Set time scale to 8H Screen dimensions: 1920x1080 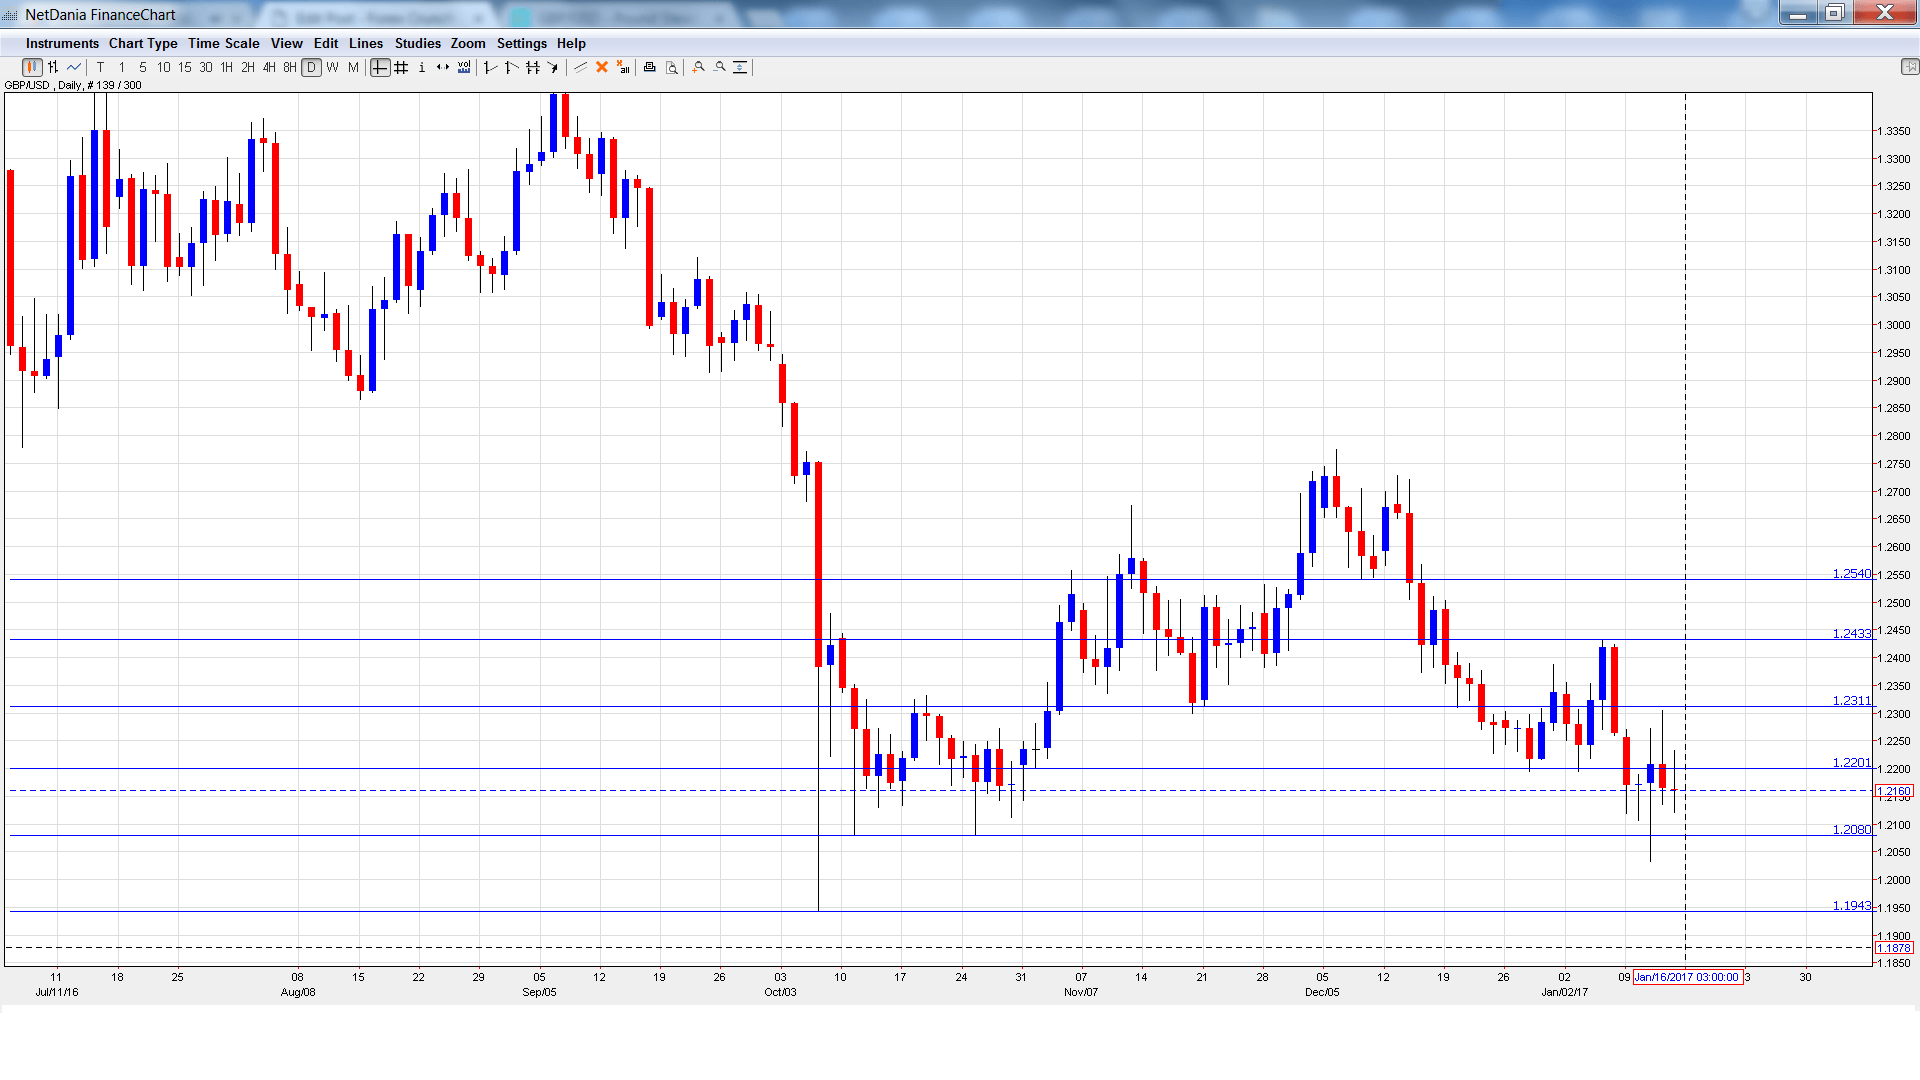click(290, 68)
